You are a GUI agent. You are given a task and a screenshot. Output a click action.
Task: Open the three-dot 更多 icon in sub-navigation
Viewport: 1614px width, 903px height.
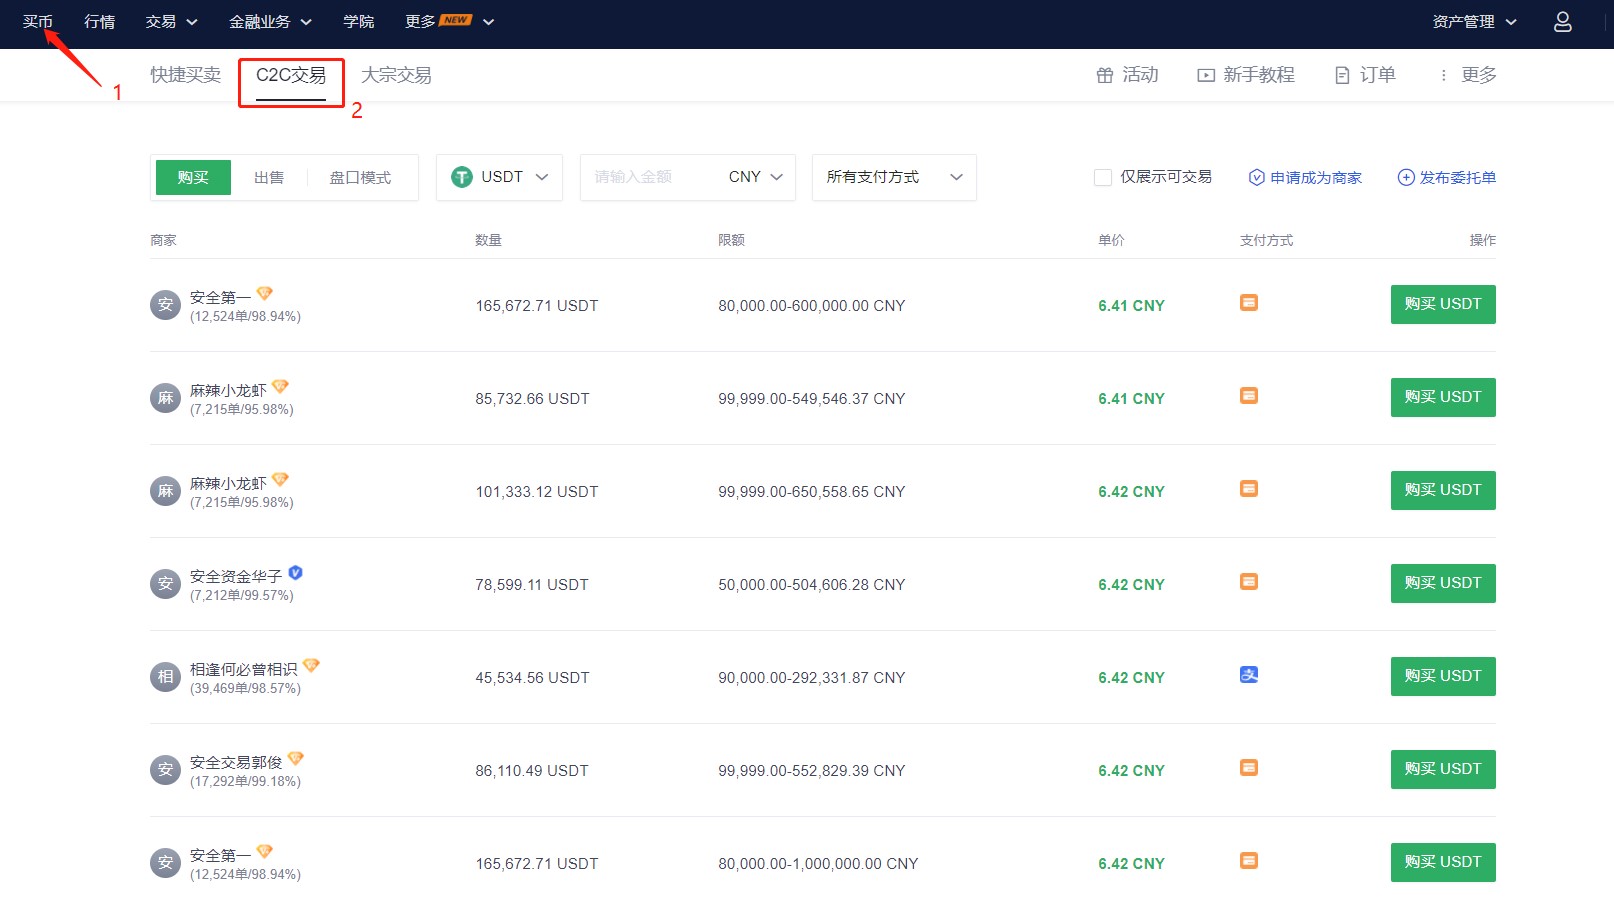click(1443, 75)
